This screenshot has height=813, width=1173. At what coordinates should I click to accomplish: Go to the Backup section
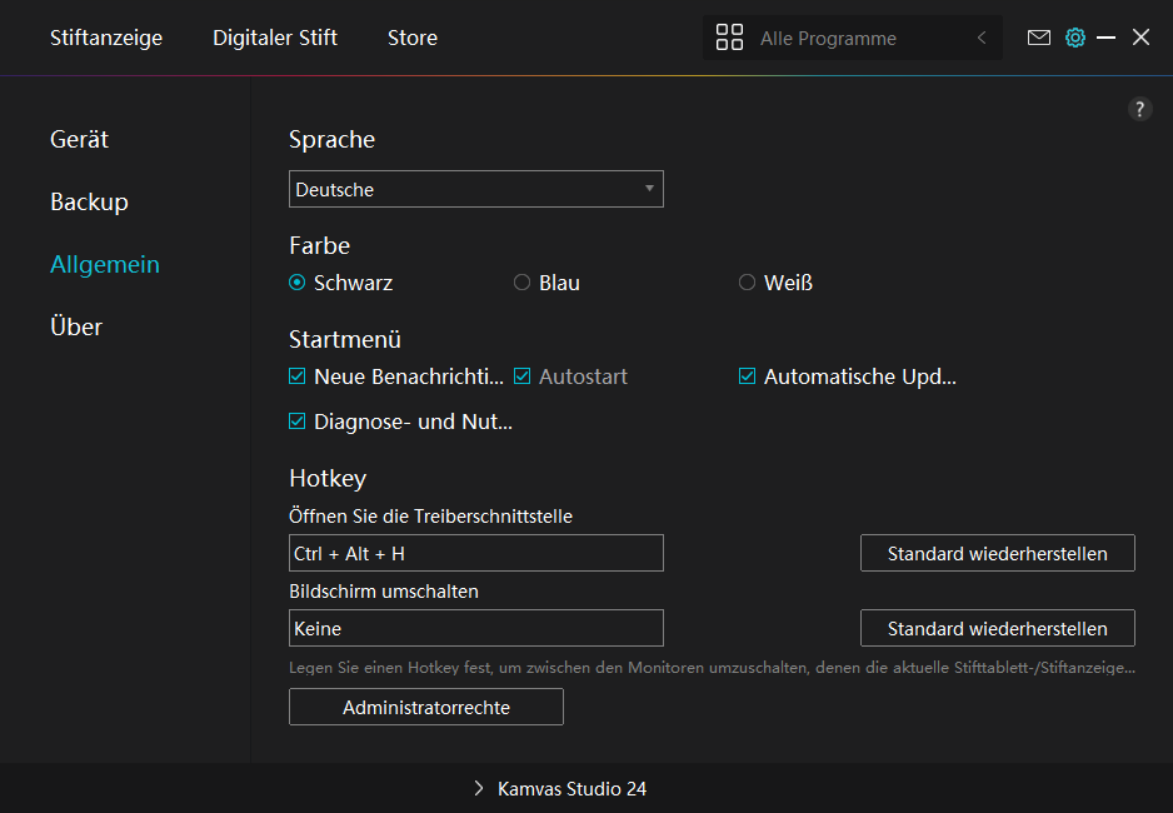pyautogui.click(x=89, y=202)
